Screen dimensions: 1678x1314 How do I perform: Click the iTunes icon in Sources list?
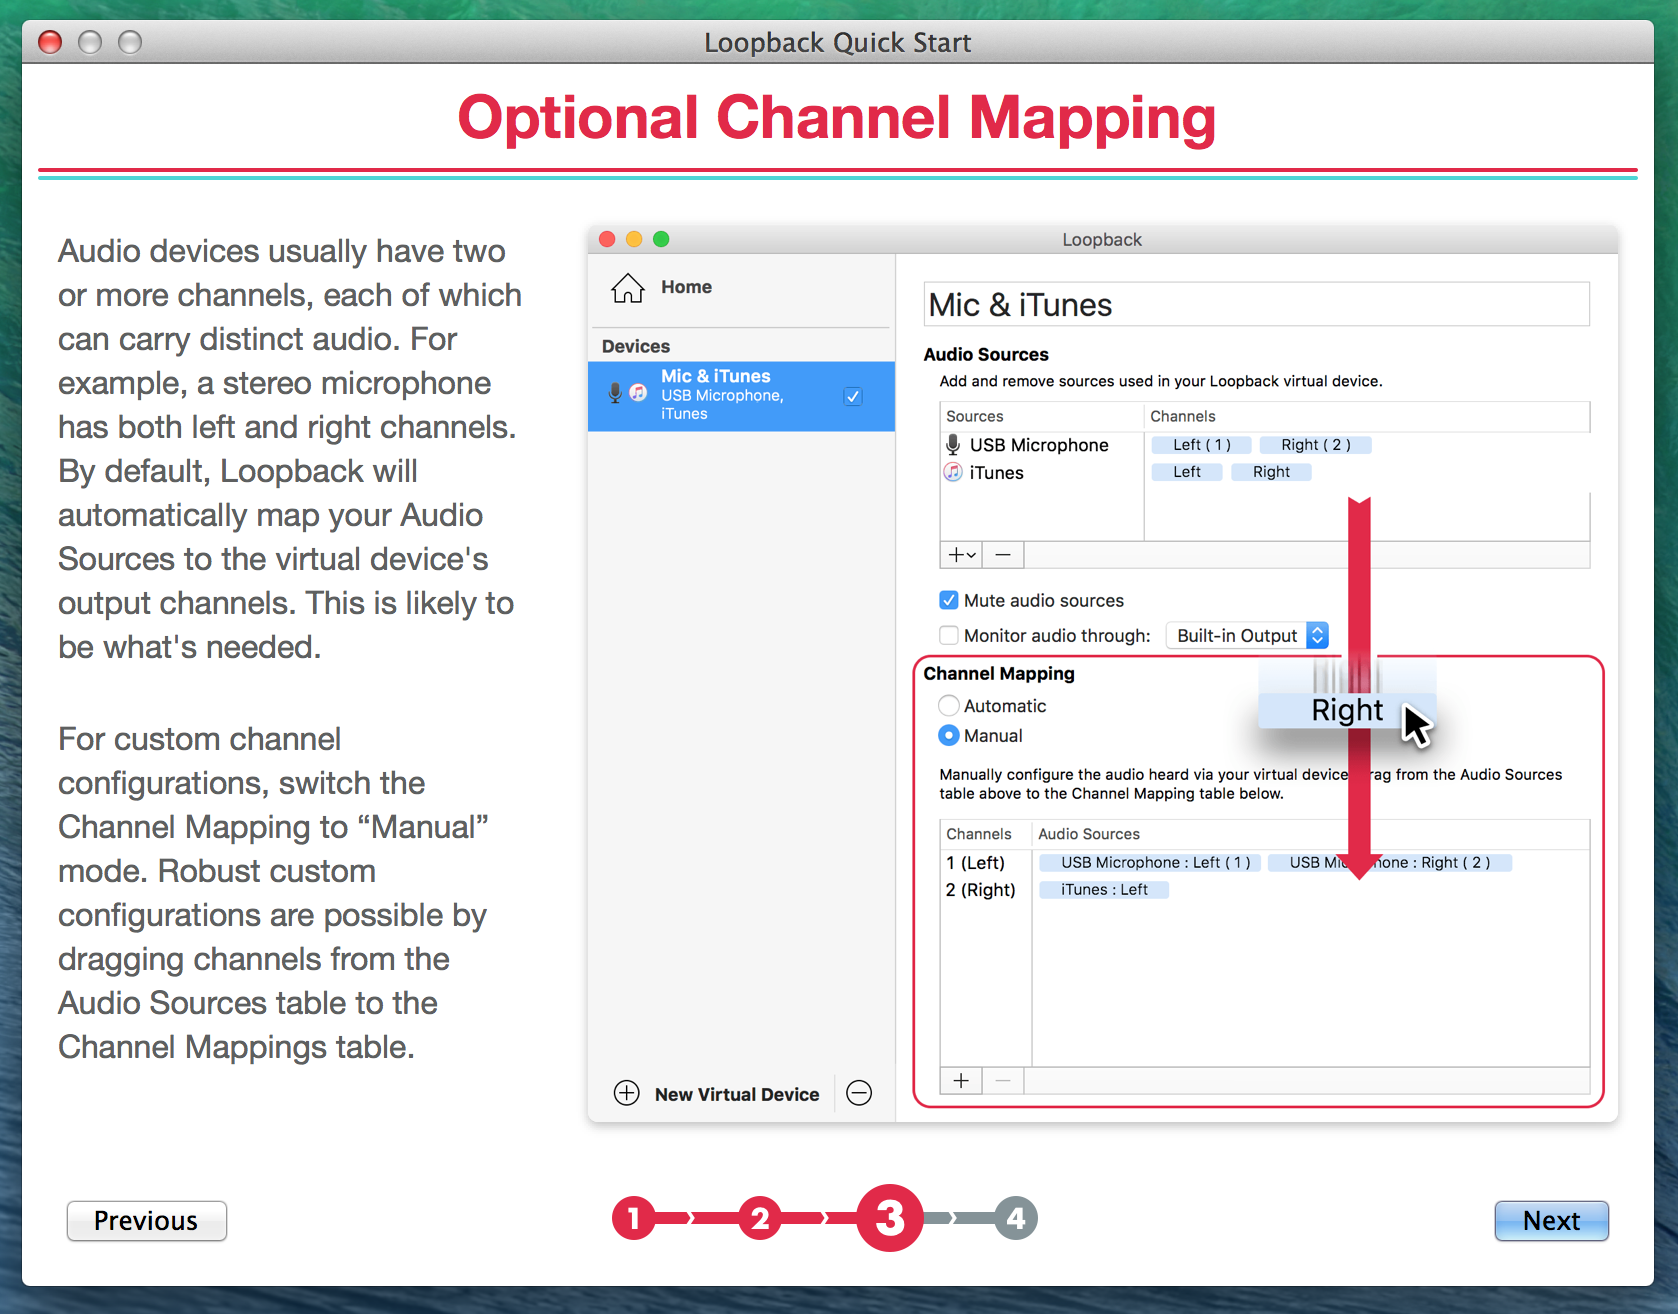(953, 472)
